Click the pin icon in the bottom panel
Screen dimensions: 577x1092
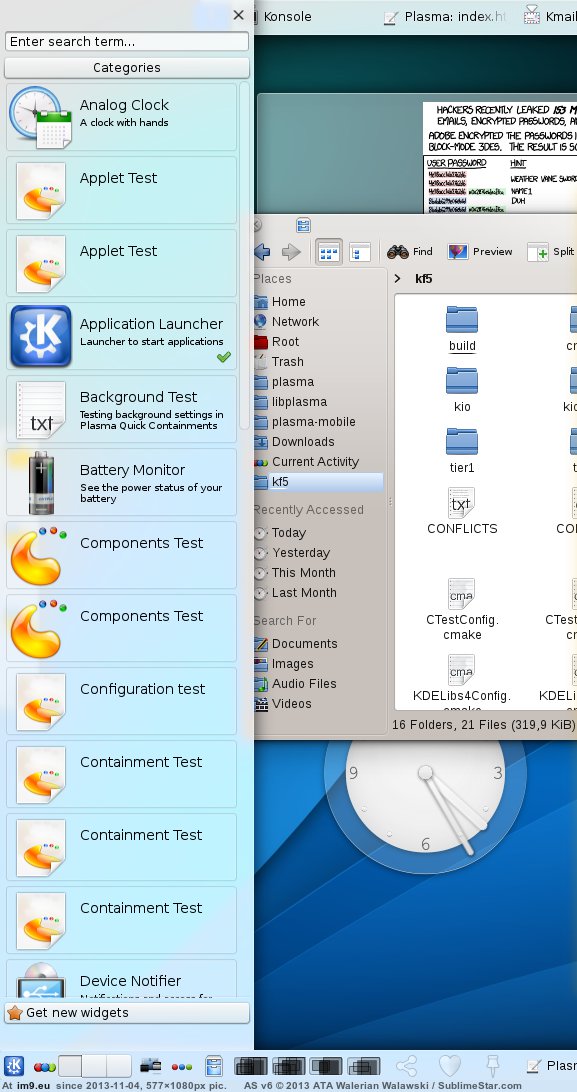[492, 1066]
